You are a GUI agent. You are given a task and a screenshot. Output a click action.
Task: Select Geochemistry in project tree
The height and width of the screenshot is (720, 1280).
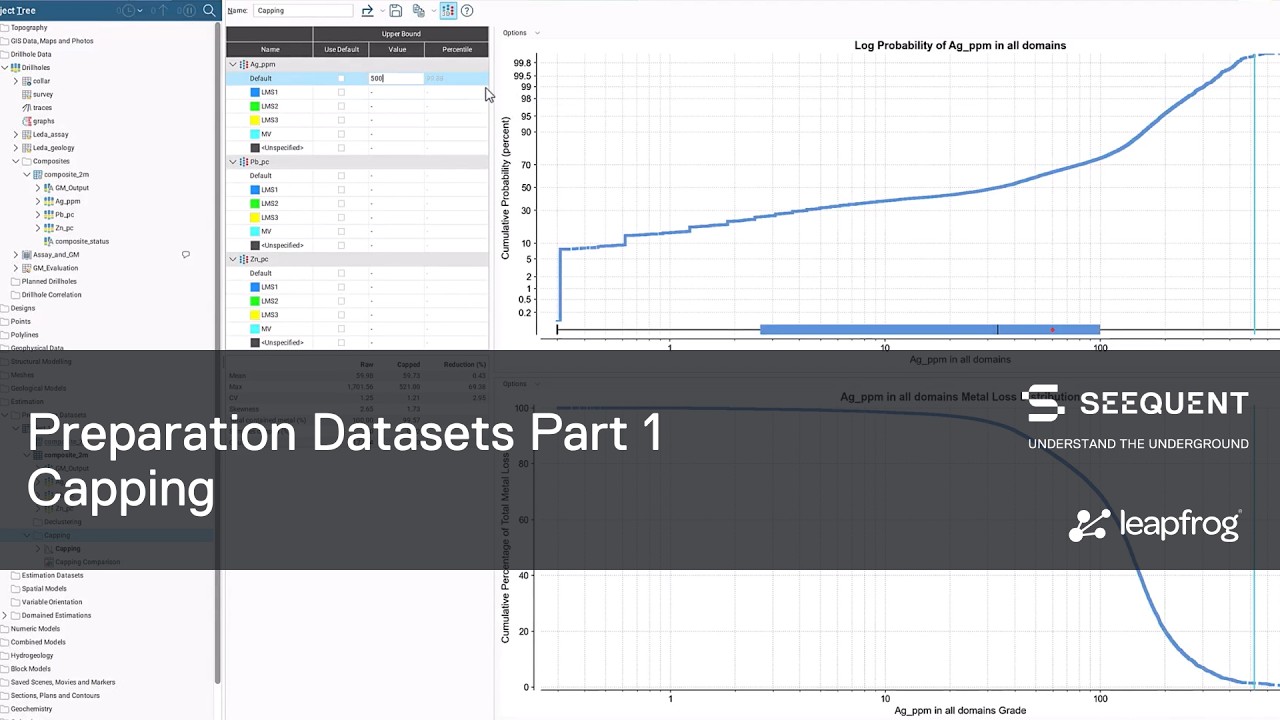31,709
